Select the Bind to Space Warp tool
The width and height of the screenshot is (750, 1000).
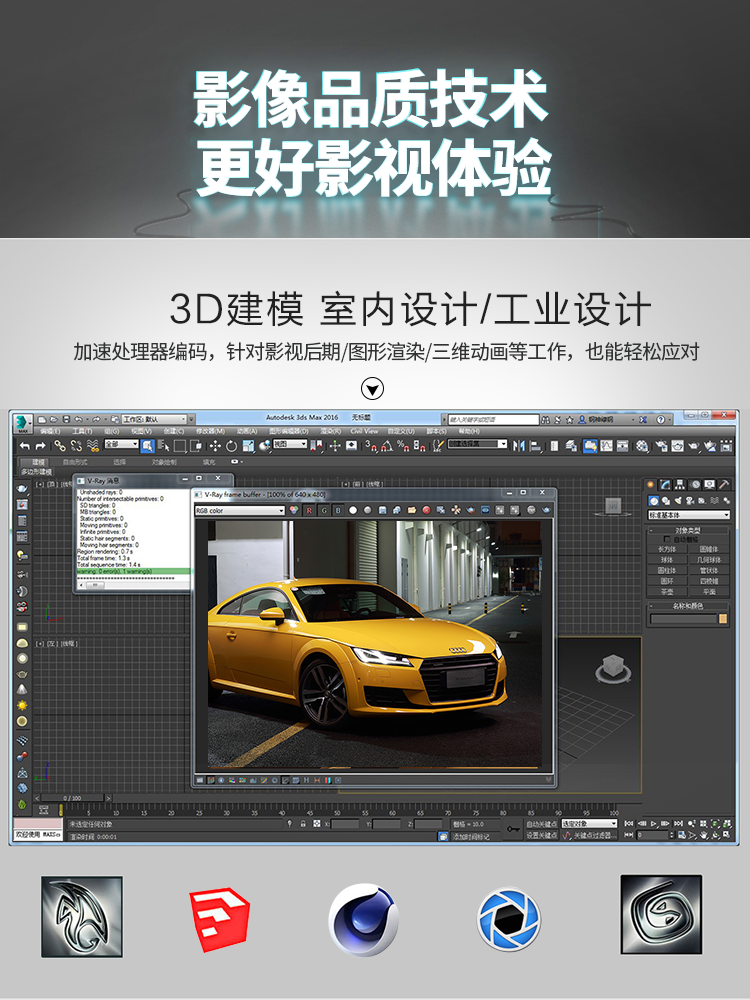pos(92,446)
